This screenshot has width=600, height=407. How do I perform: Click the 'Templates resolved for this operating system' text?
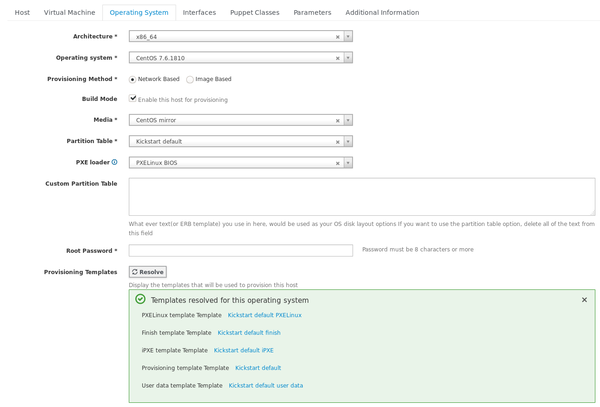230,300
